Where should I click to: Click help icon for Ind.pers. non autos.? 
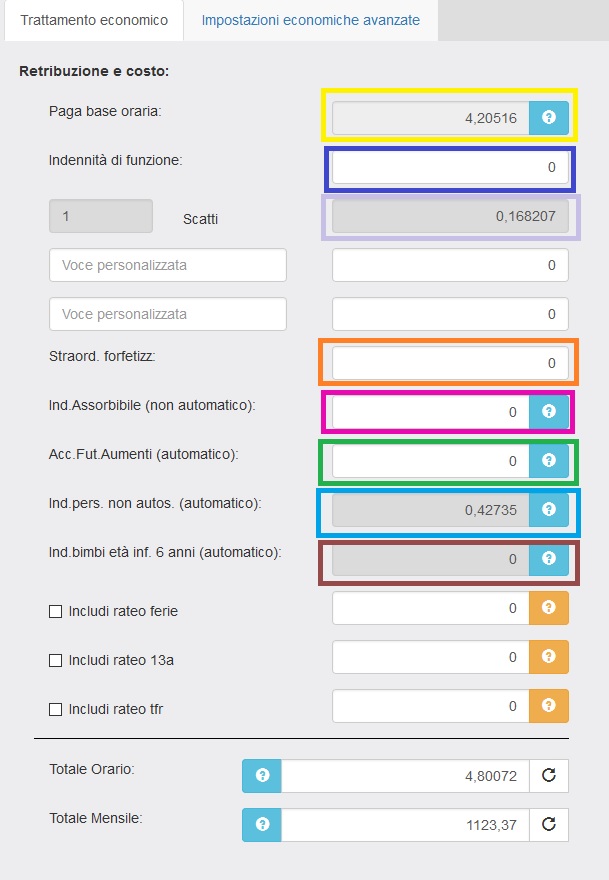[x=548, y=510]
